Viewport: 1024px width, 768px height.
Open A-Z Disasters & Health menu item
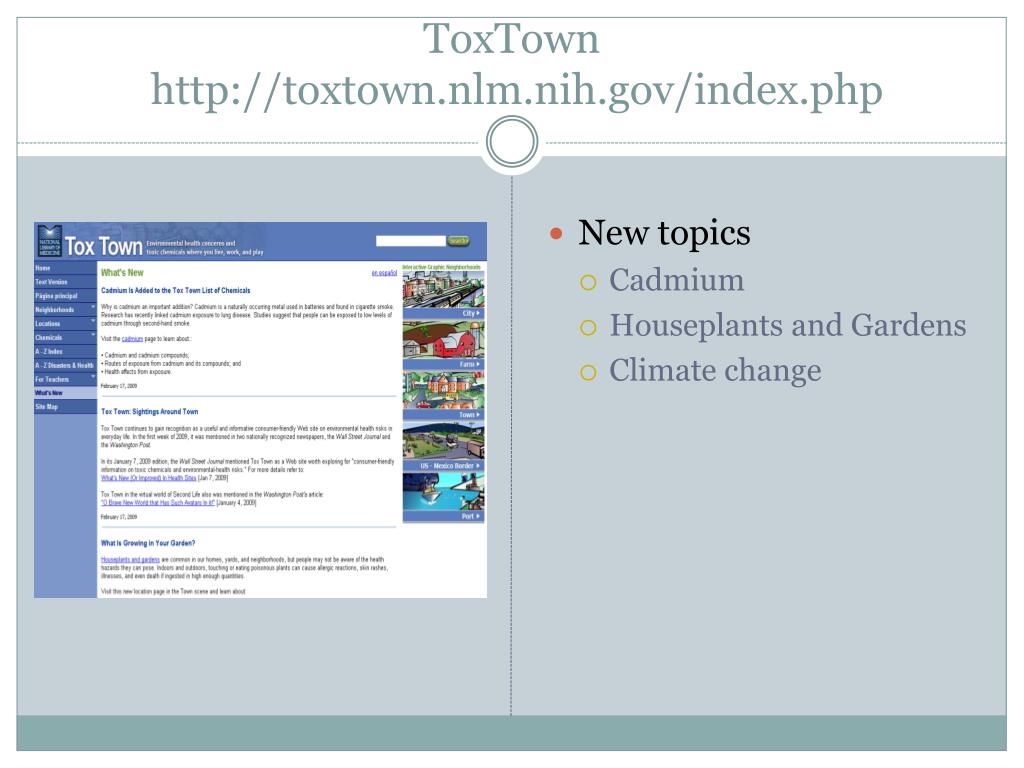(x=65, y=365)
